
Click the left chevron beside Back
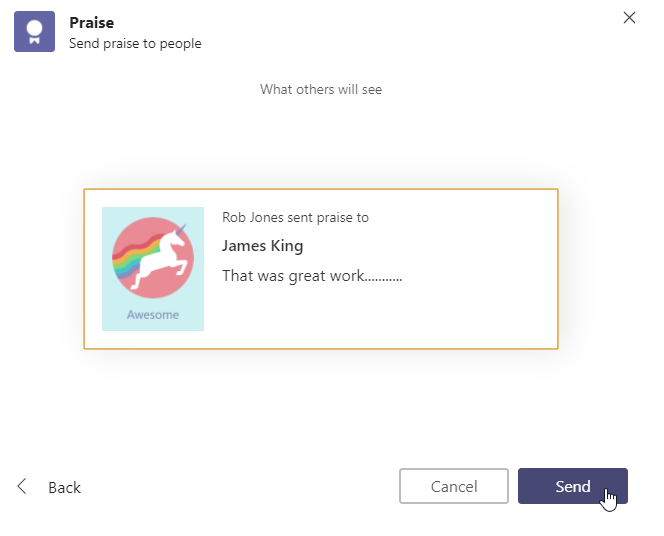(22, 486)
